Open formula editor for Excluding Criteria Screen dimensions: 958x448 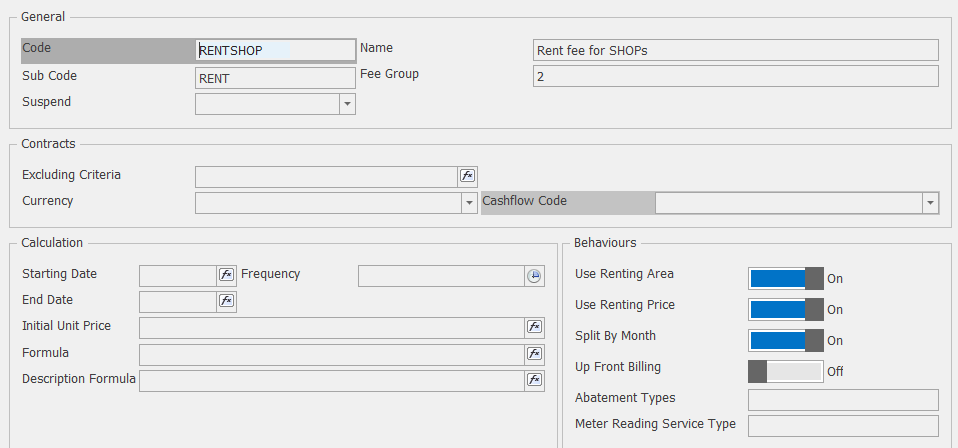click(x=467, y=176)
